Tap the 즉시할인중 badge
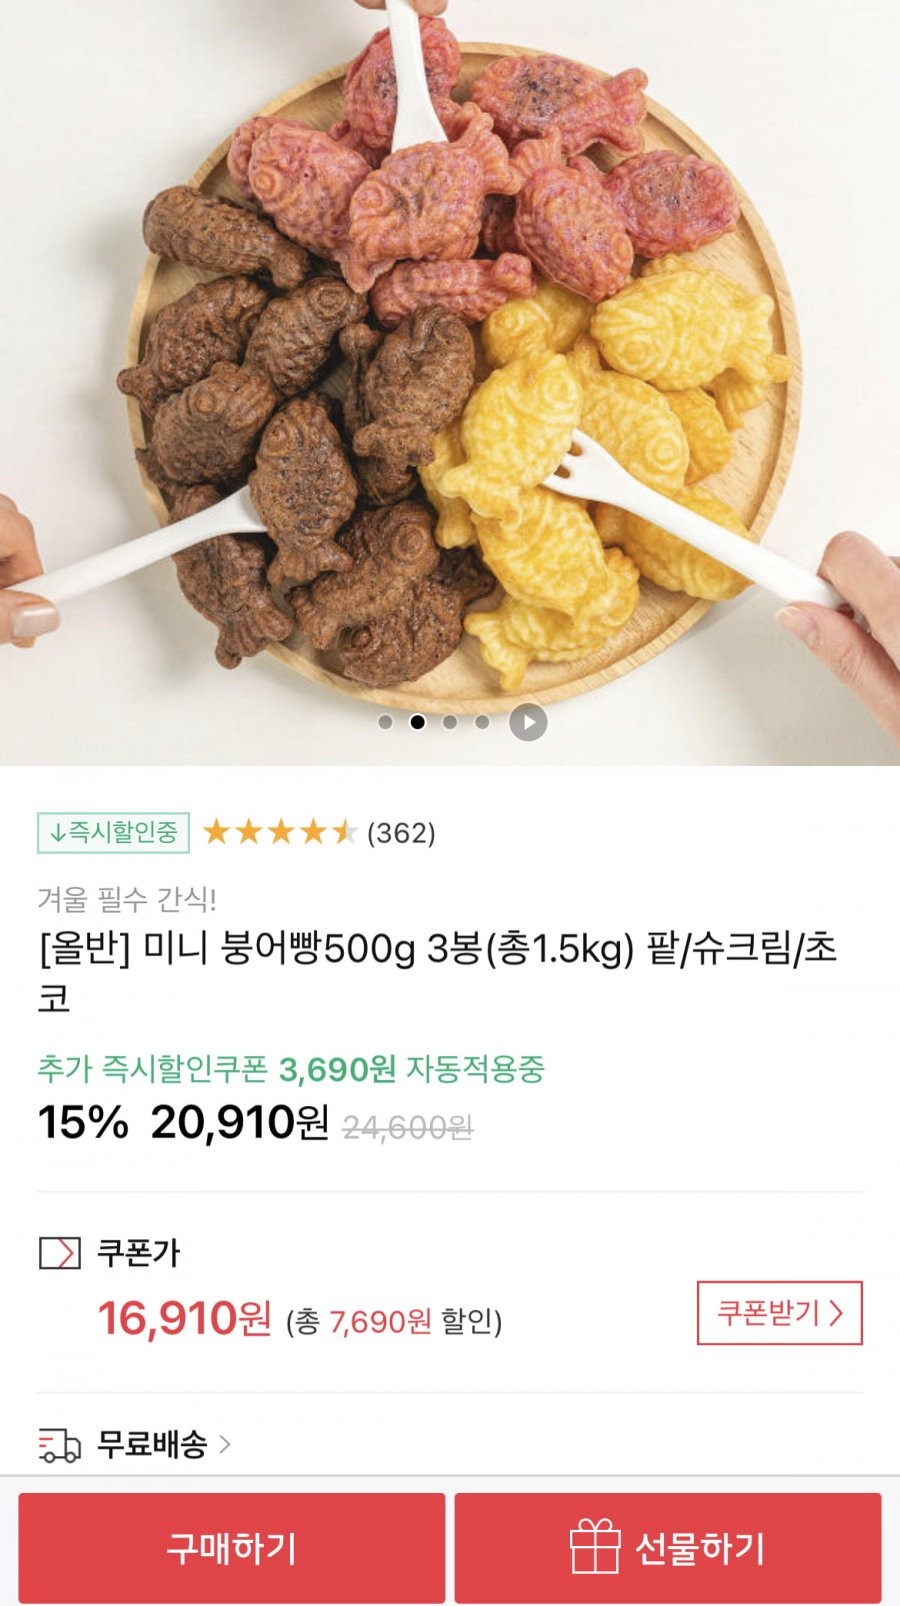 (113, 832)
